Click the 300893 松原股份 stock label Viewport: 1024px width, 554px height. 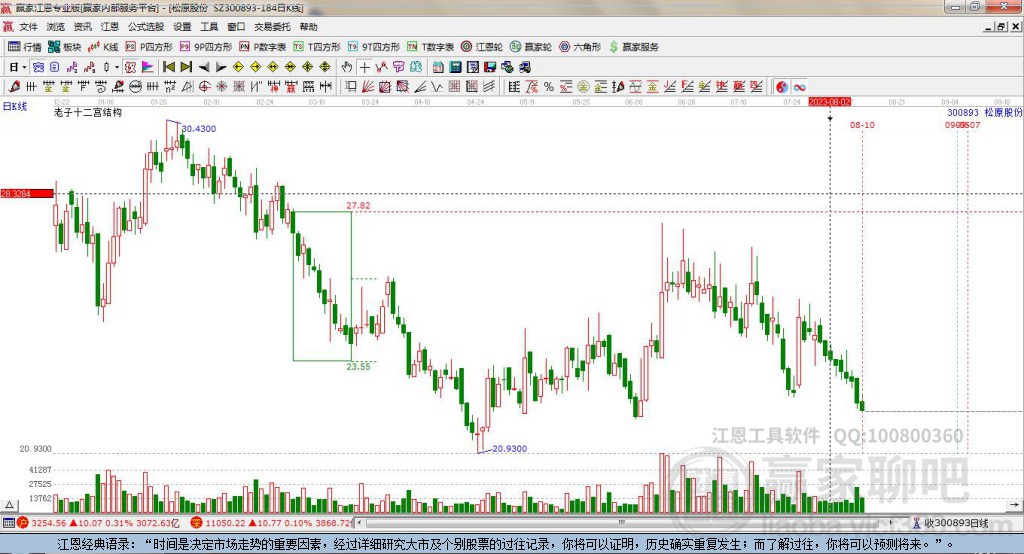(985, 112)
